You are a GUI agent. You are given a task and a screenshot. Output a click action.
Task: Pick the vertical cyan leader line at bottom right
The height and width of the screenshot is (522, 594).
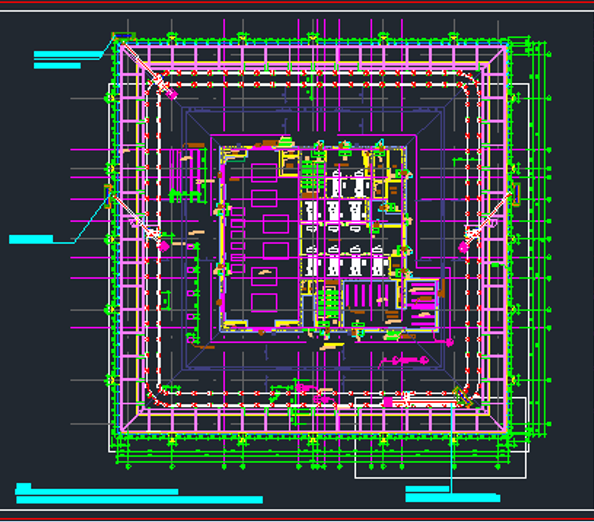pyautogui.click(x=451, y=448)
